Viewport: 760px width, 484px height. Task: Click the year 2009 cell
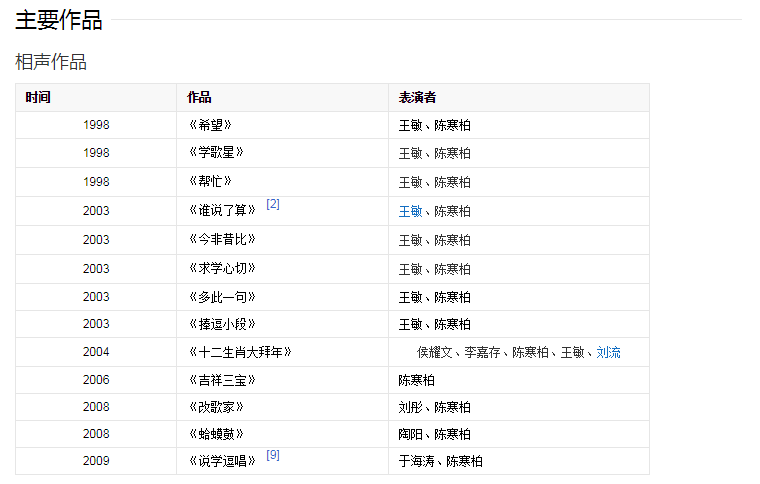96,461
